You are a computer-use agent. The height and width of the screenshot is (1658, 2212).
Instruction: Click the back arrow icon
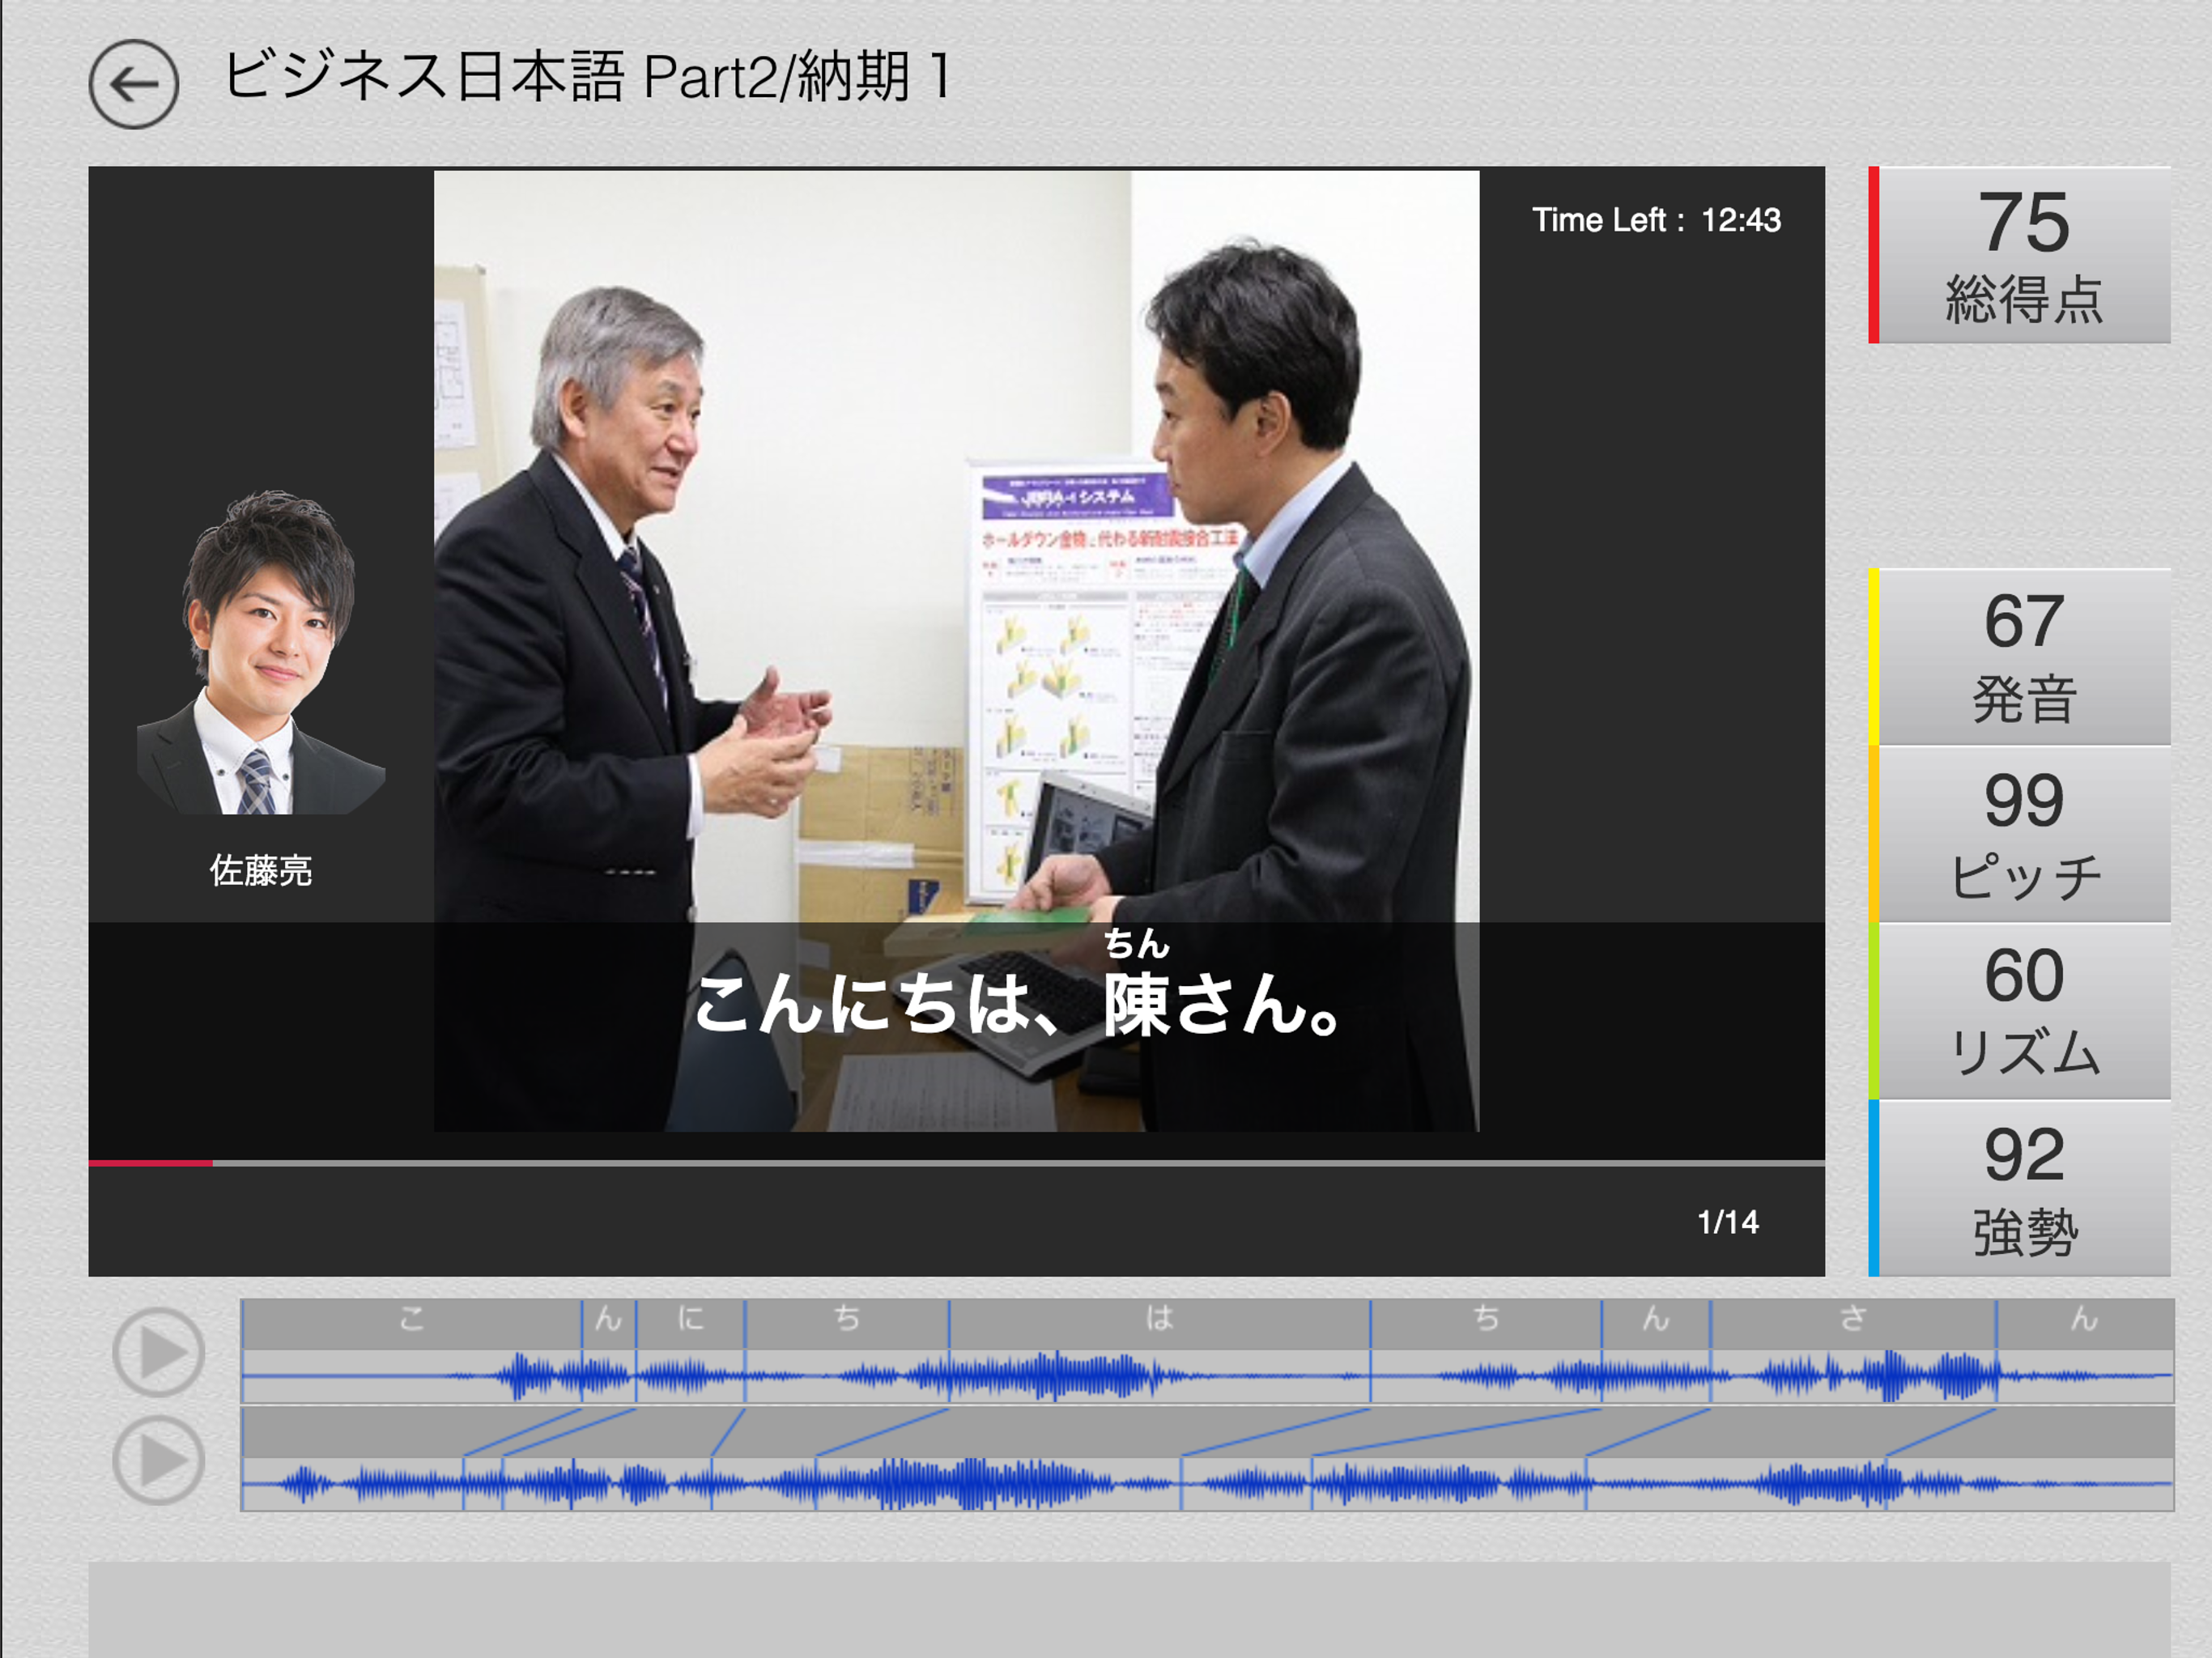click(x=133, y=85)
